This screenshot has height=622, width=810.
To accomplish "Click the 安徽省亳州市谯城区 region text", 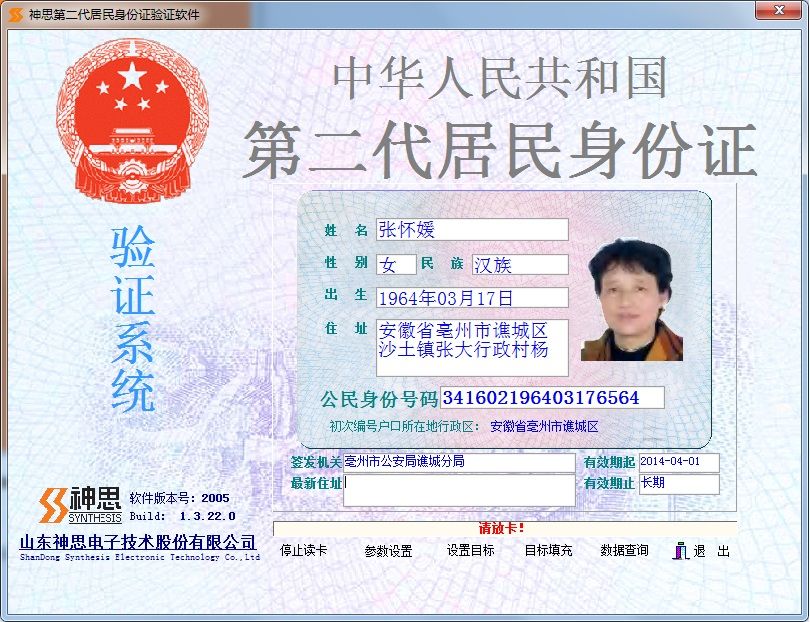I will [544, 426].
